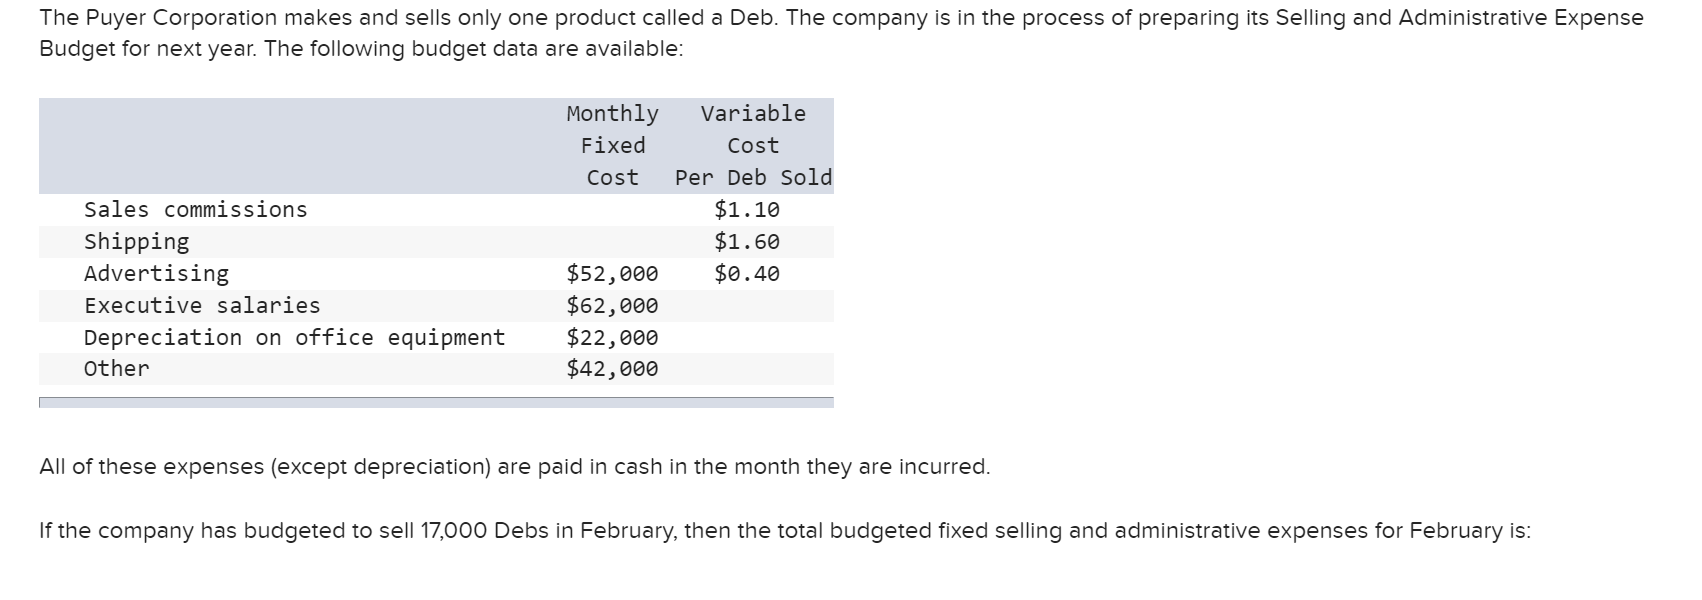Viewport: 1702px width, 600px height.
Task: Click the Variable Cost Per Deb Sold header
Action: (x=753, y=145)
